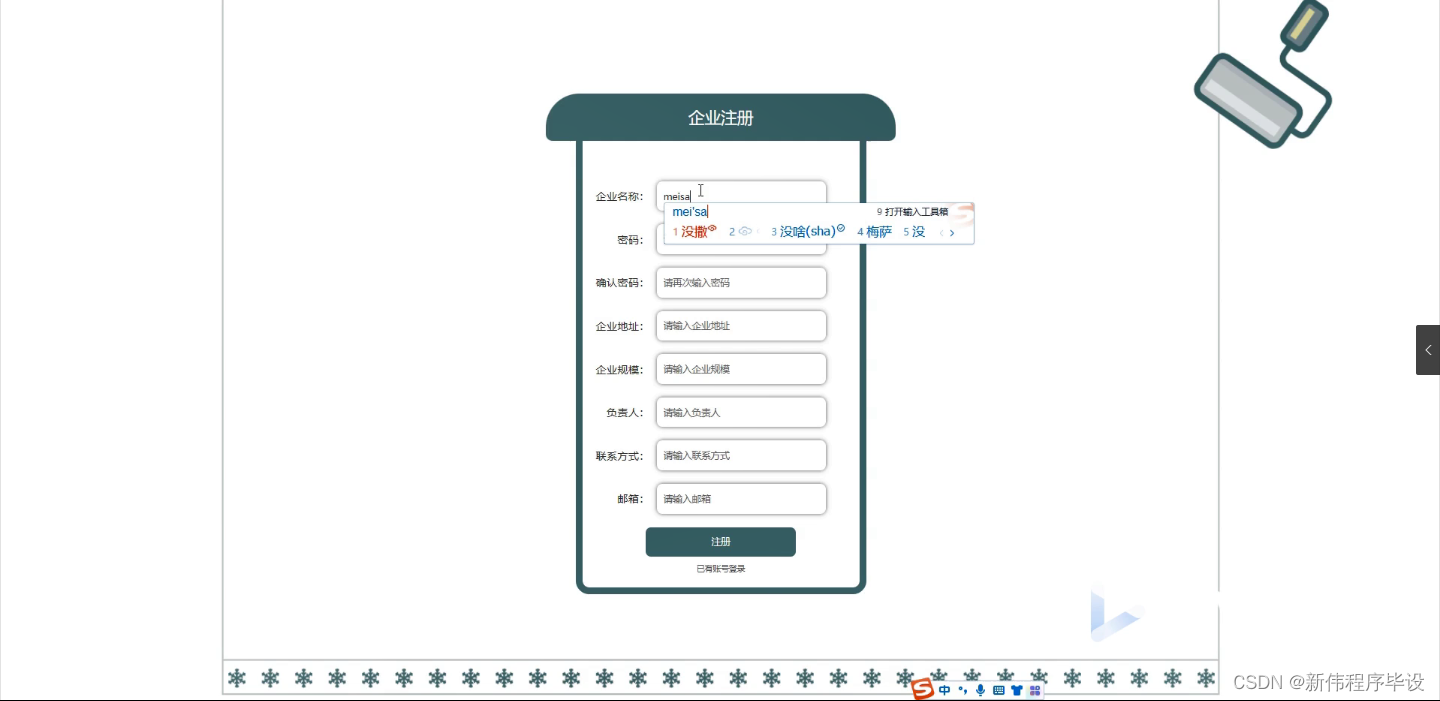Image resolution: width=1440 pixels, height=701 pixels.
Task: Toggle Chinese/English mode on the 中 icon
Action: coord(944,690)
